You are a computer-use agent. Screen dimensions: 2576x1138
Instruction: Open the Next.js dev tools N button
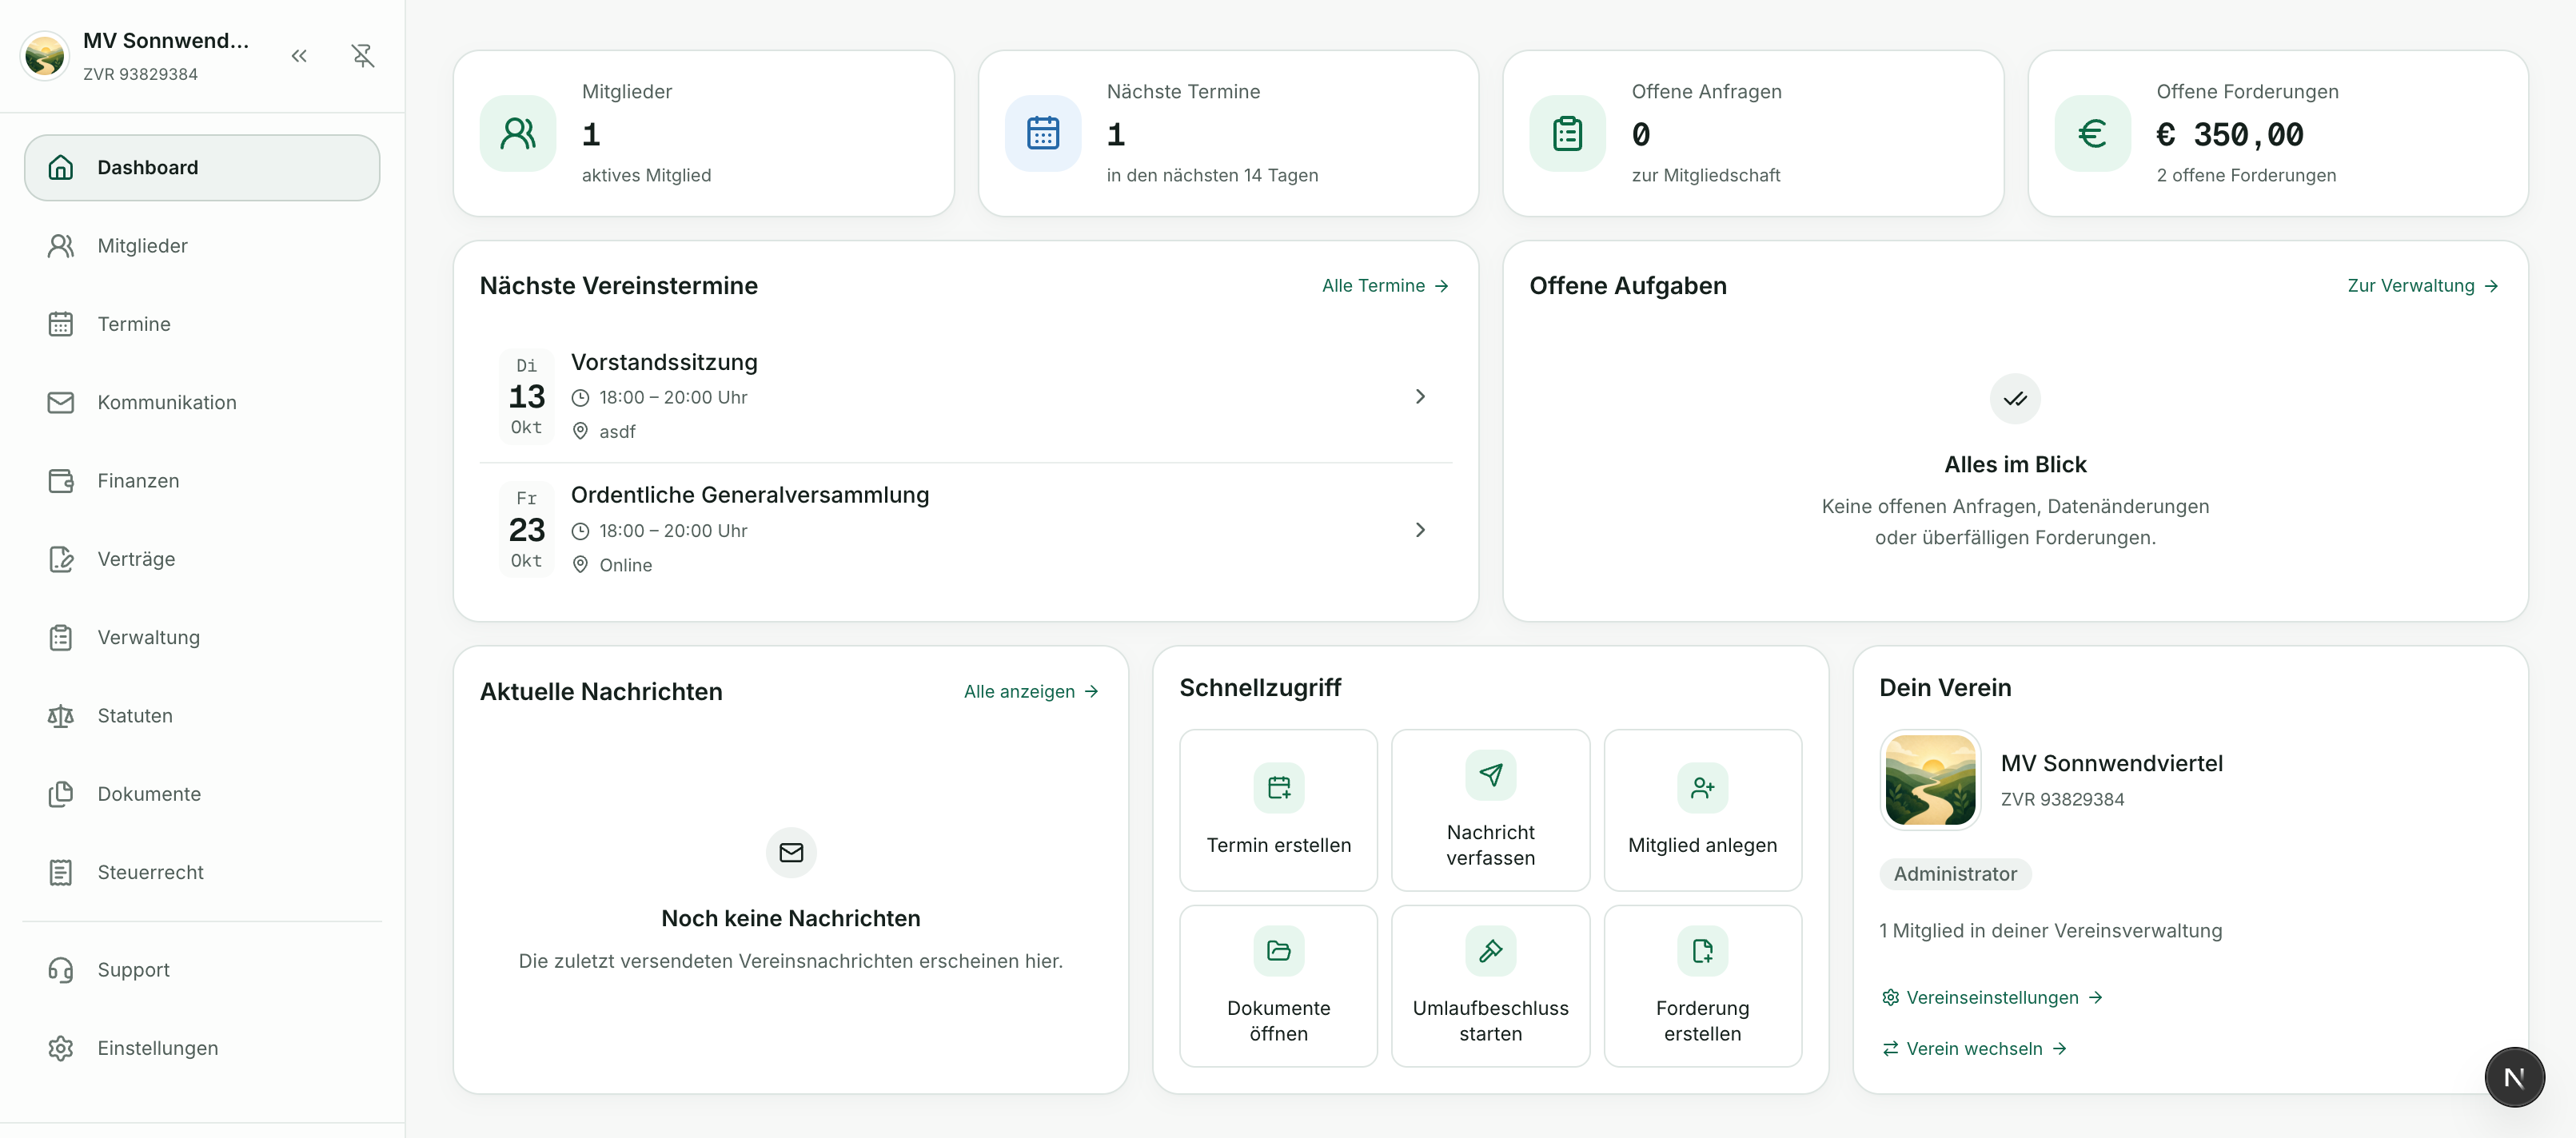2514,1077
